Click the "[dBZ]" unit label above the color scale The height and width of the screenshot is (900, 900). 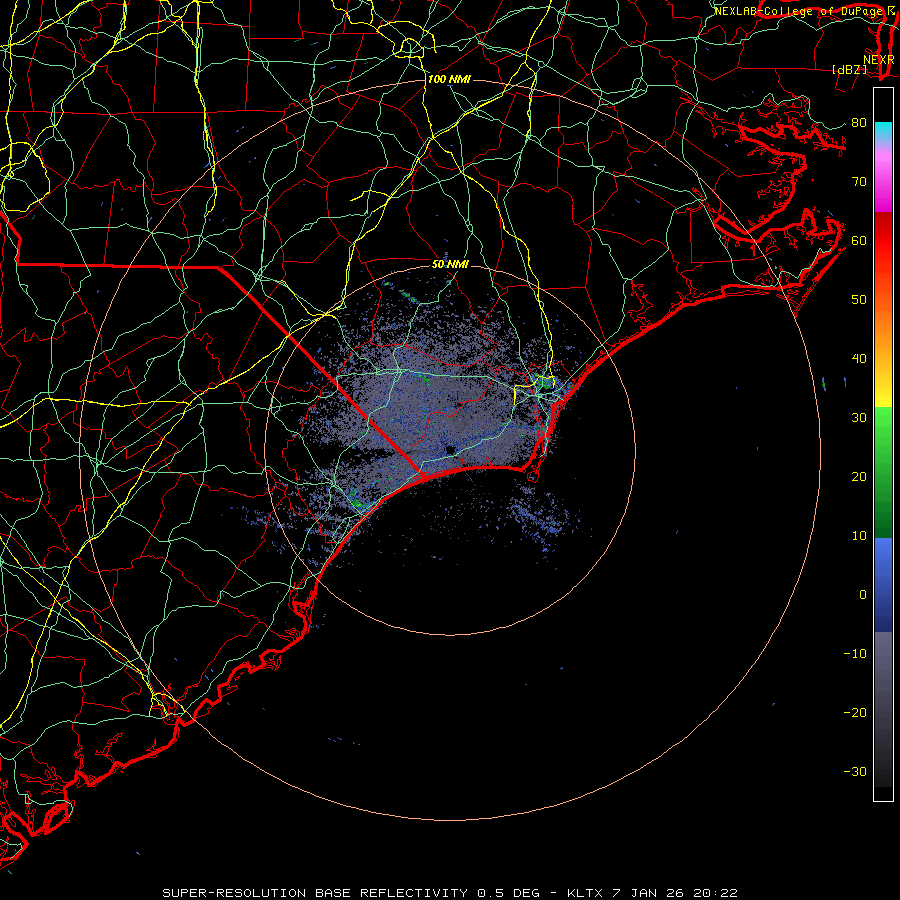[849, 69]
